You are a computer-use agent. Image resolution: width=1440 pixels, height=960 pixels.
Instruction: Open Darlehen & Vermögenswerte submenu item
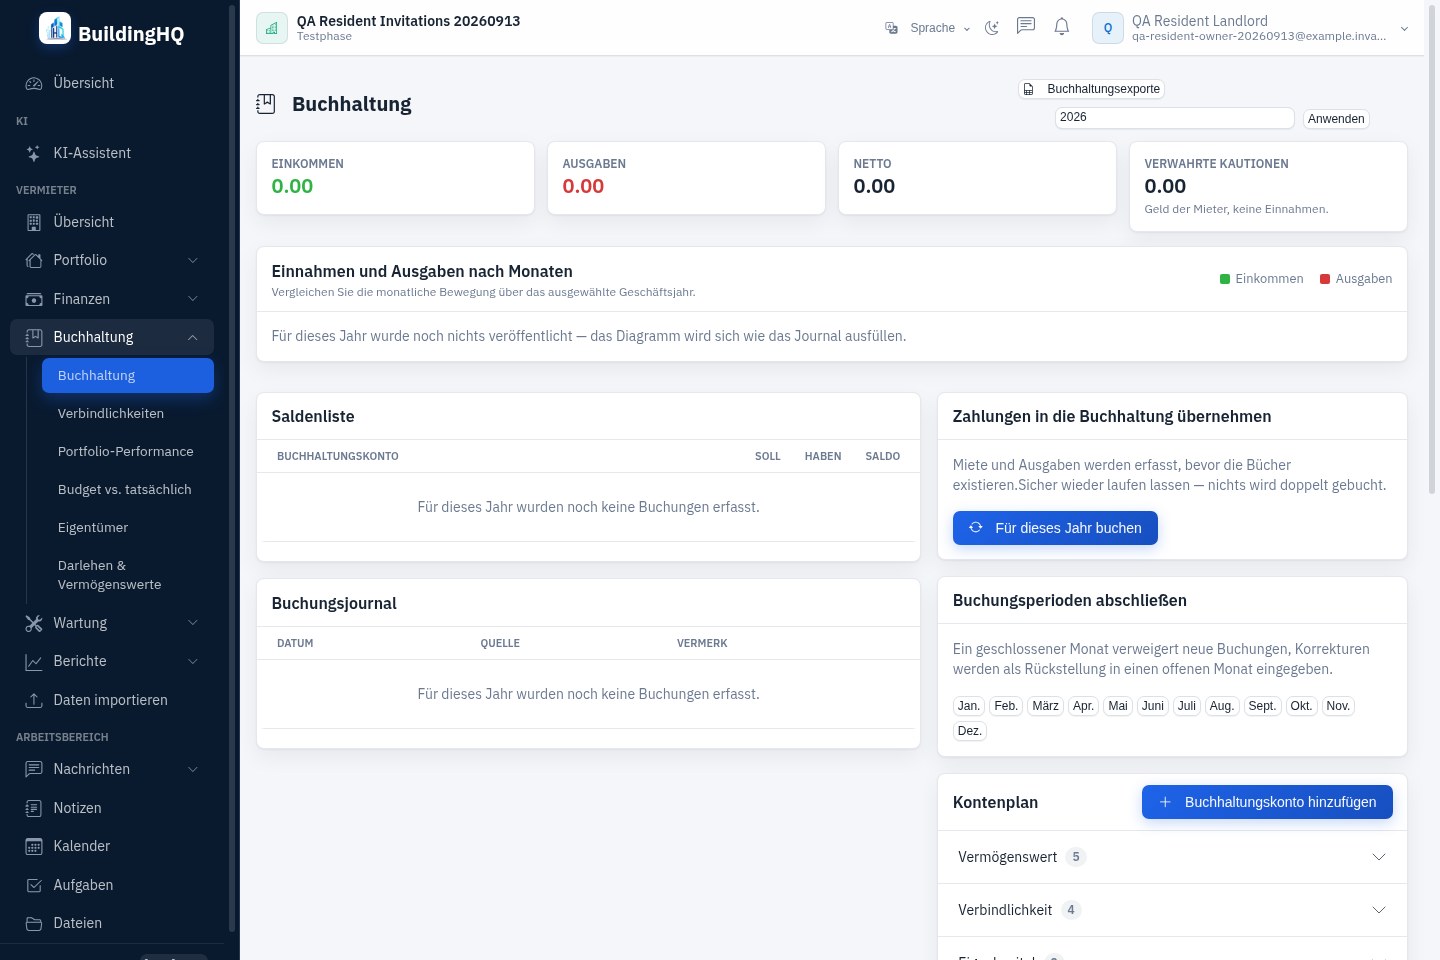pos(128,575)
